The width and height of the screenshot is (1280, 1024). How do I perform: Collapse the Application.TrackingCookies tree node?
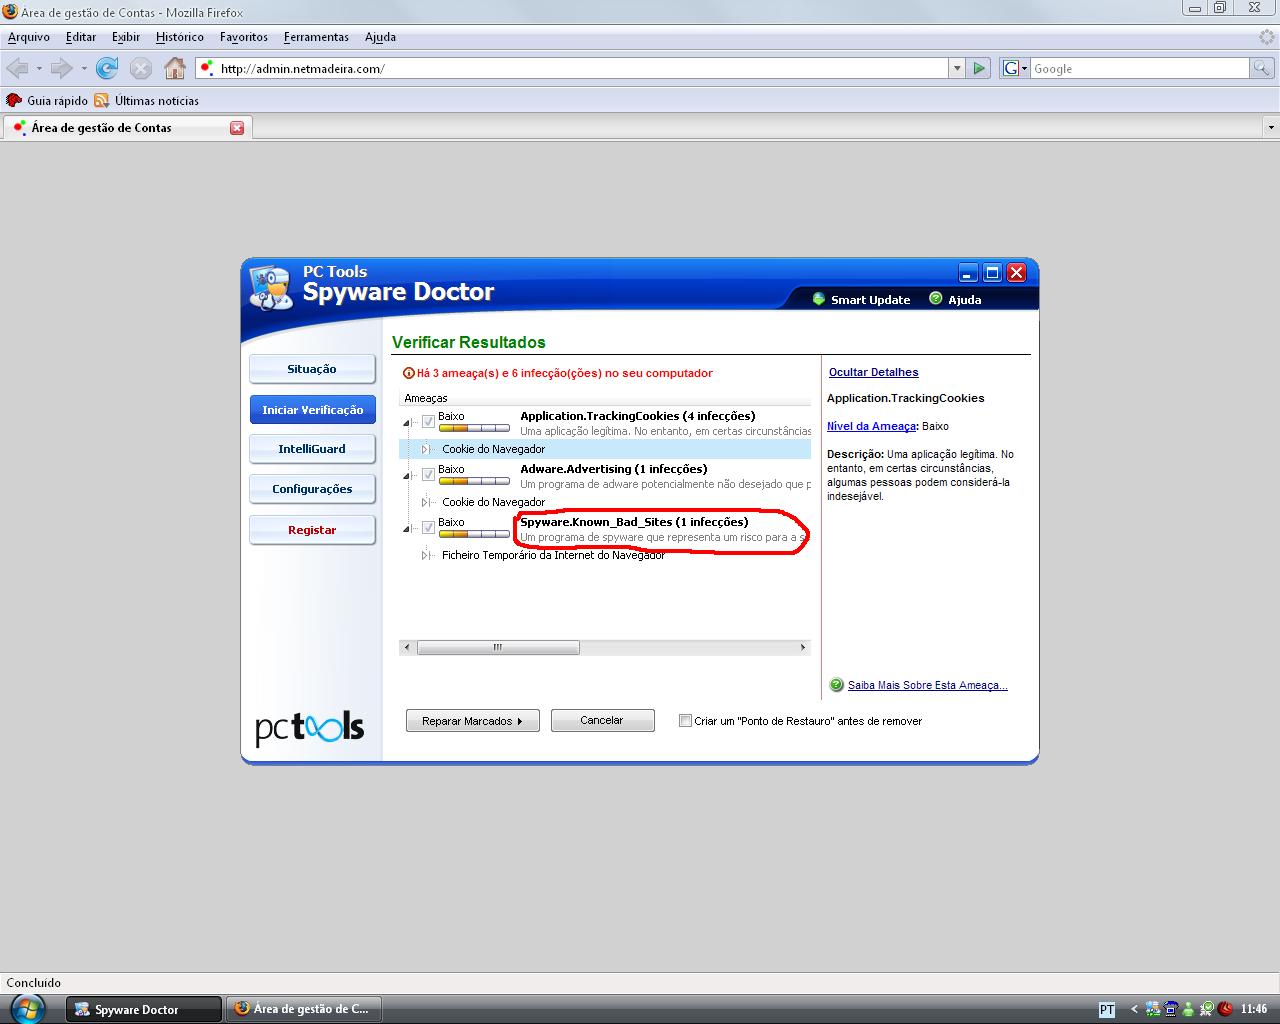(407, 423)
